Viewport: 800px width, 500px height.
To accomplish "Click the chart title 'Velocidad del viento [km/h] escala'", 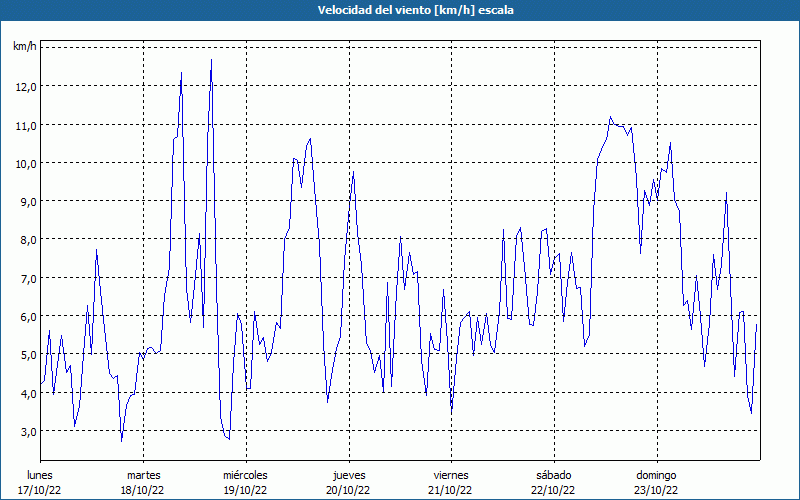I will click(415, 10).
